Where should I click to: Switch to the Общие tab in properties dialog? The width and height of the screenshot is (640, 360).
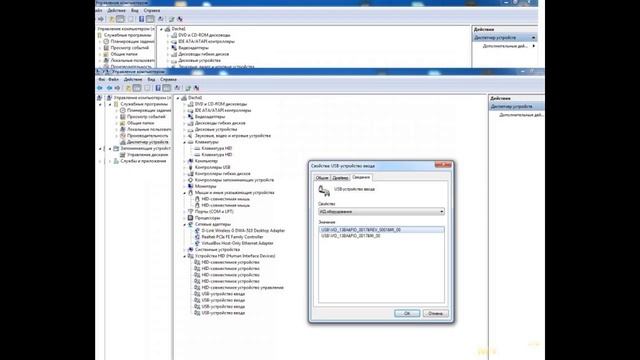(322, 178)
